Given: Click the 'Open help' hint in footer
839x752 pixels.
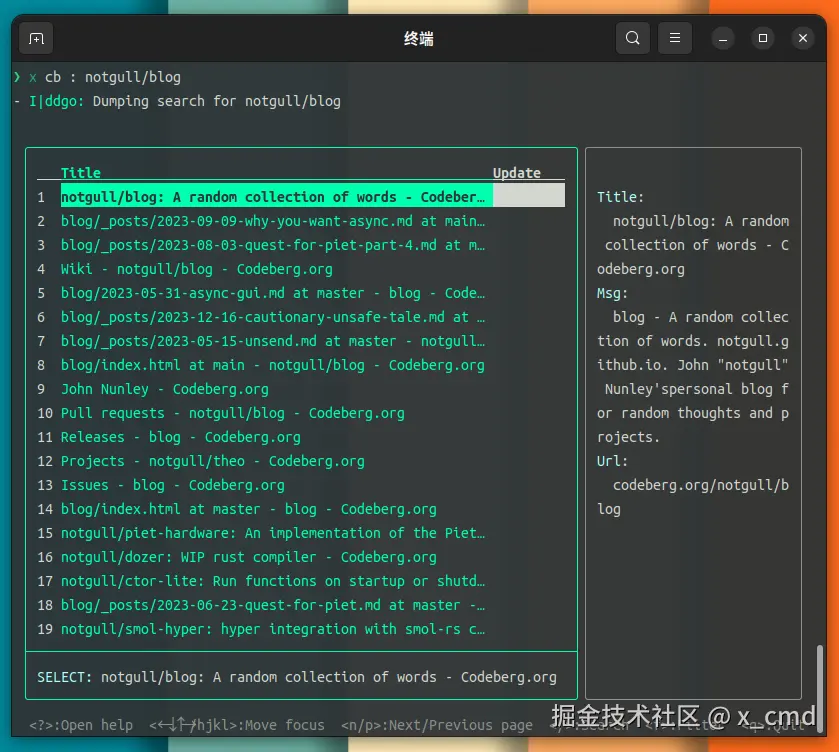Looking at the screenshot, I should coord(81,725).
